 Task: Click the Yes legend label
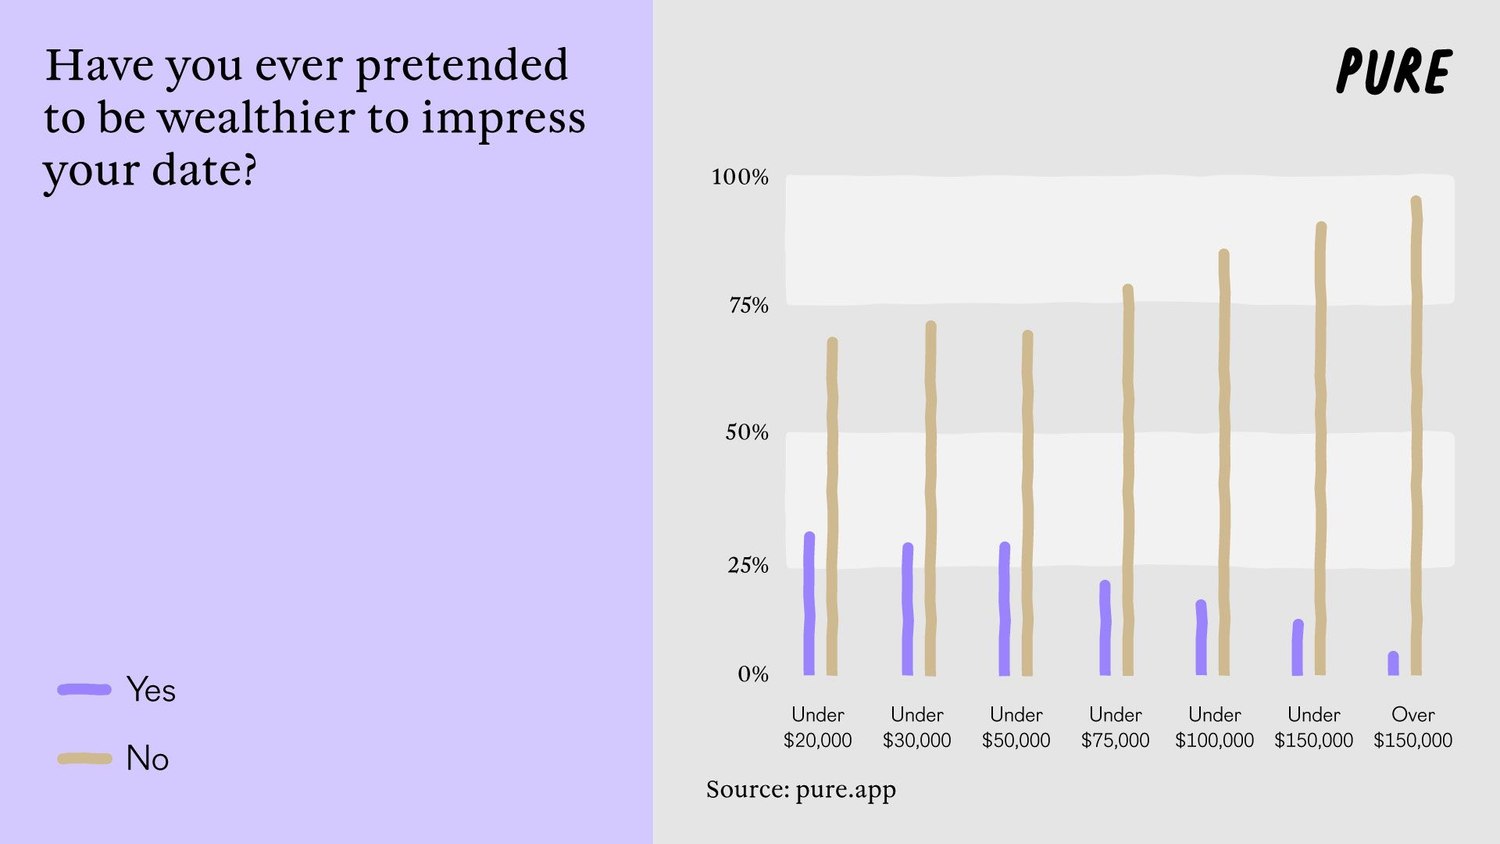click(151, 690)
